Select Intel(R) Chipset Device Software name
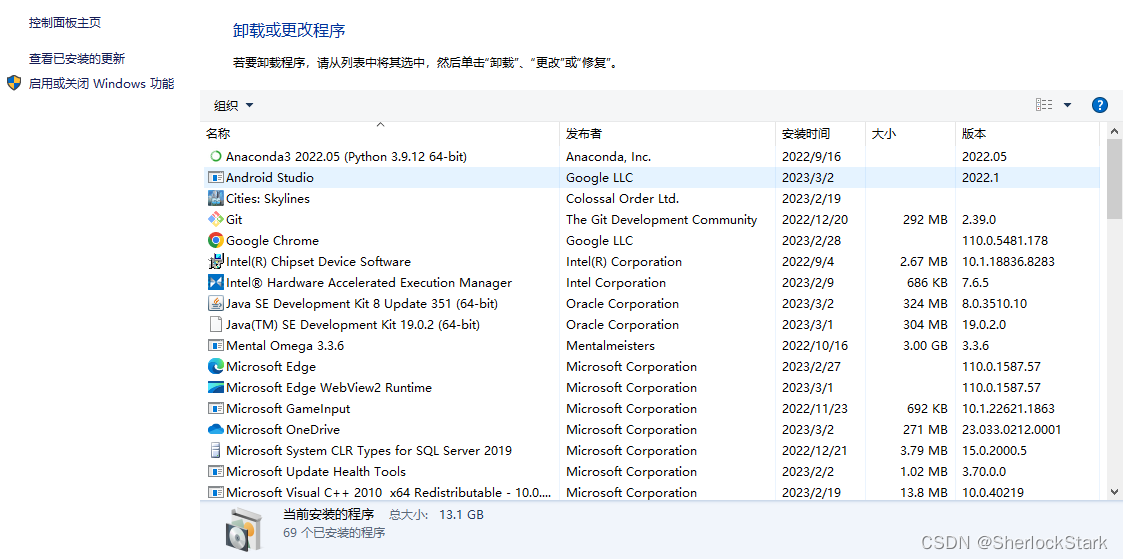This screenshot has height=559, width=1123. pos(318,262)
